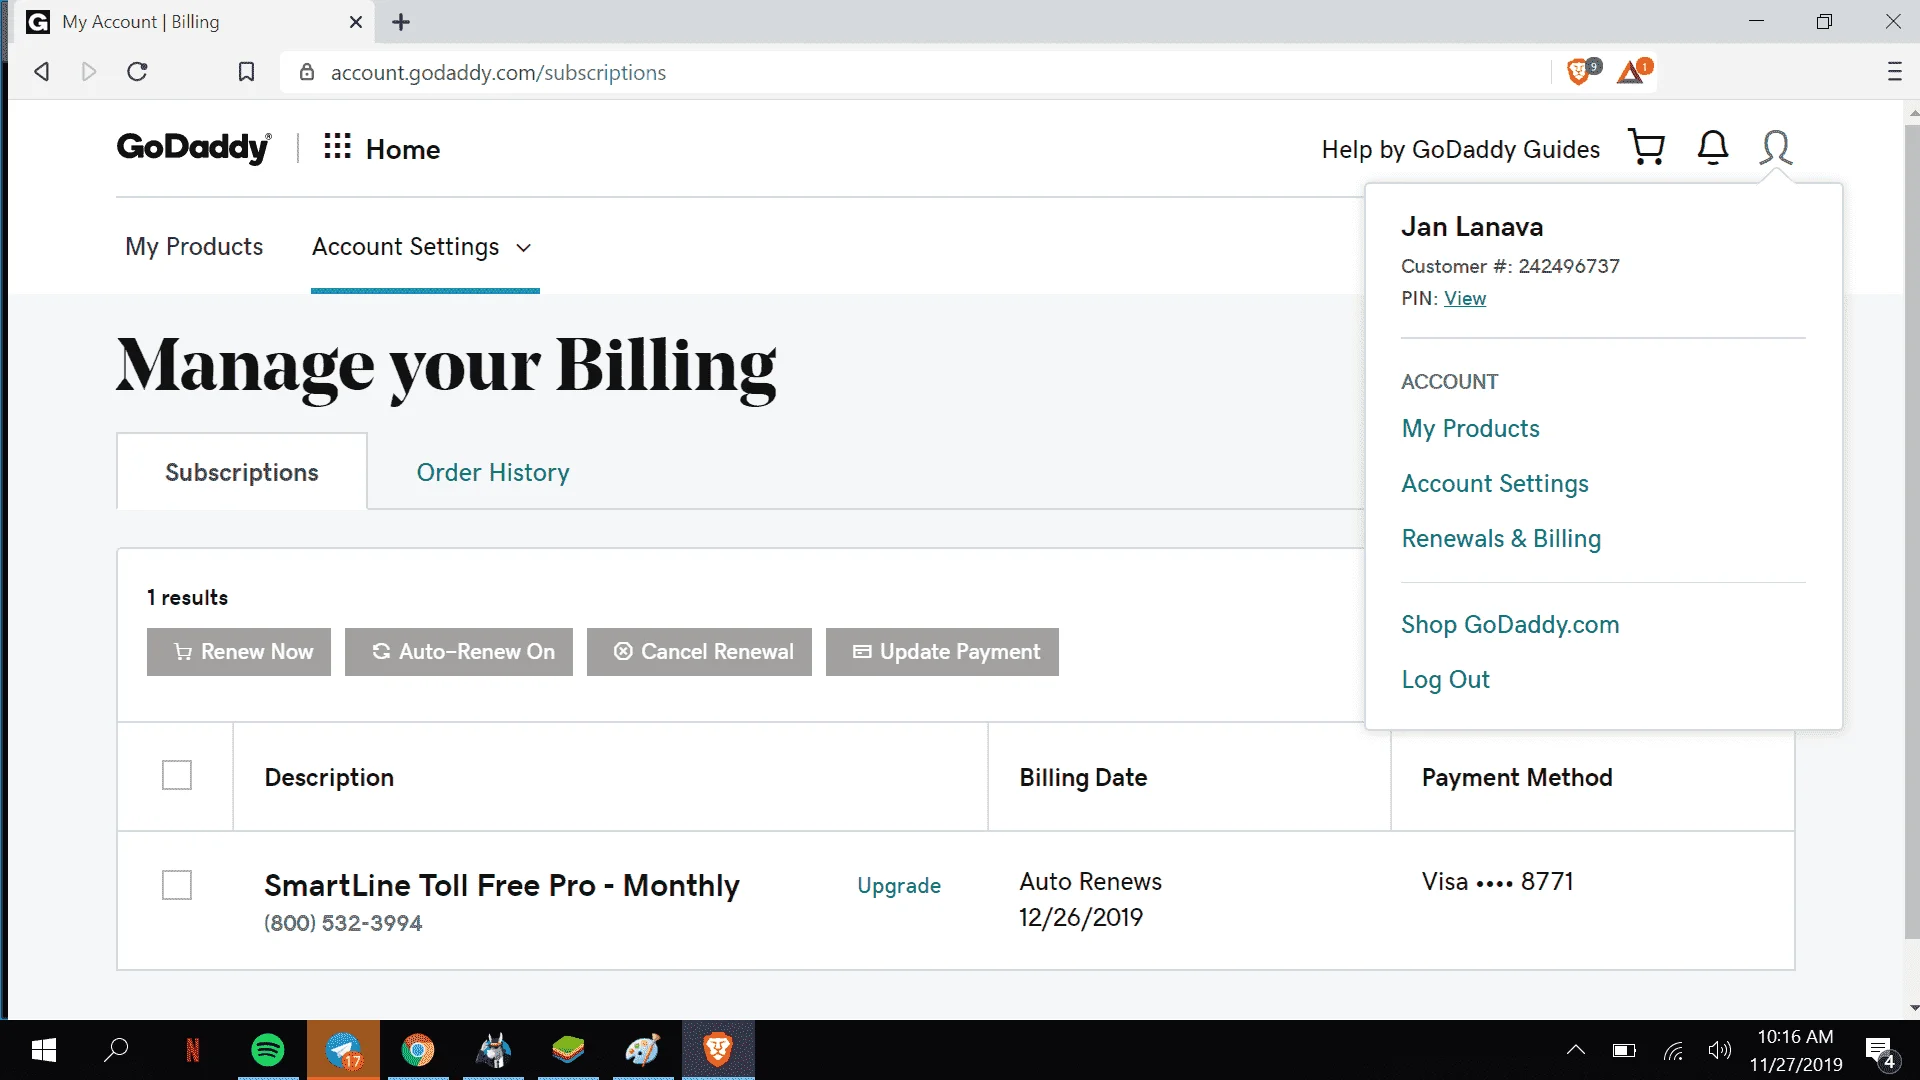Click the browser forward arrow
1920x1080 pixels.
pos(89,72)
